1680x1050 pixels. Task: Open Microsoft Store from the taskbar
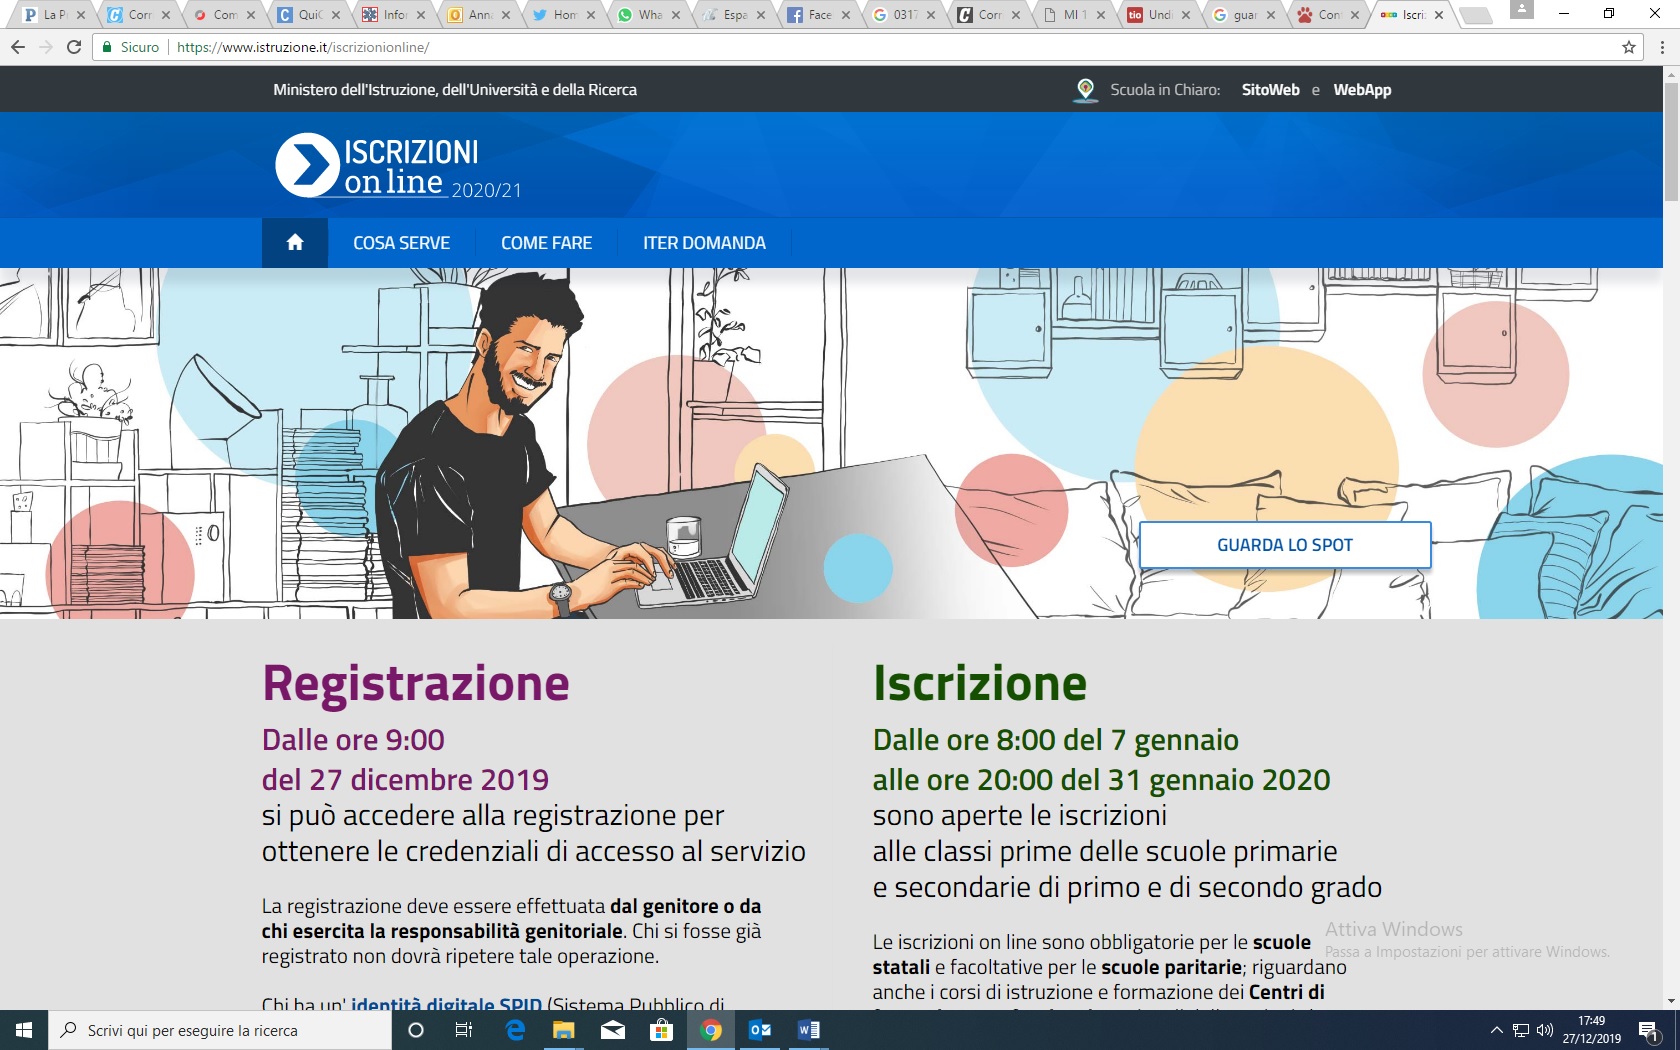tap(662, 1030)
